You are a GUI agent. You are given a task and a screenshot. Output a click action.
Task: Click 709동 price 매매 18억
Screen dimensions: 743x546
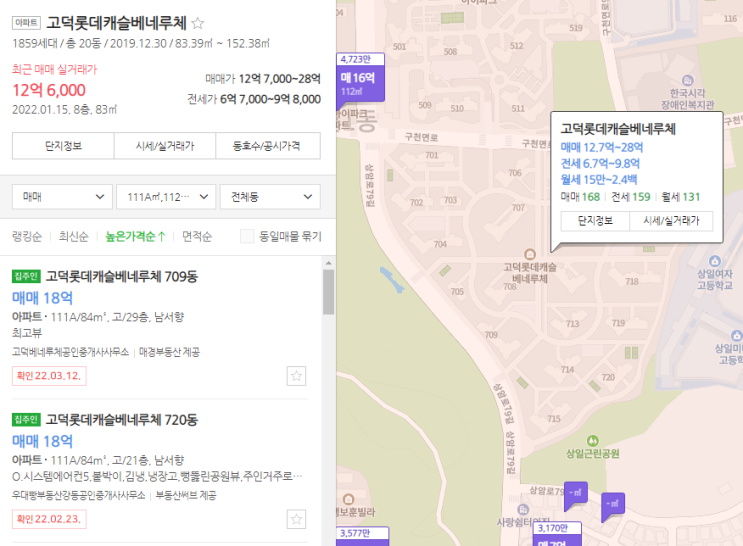42,298
